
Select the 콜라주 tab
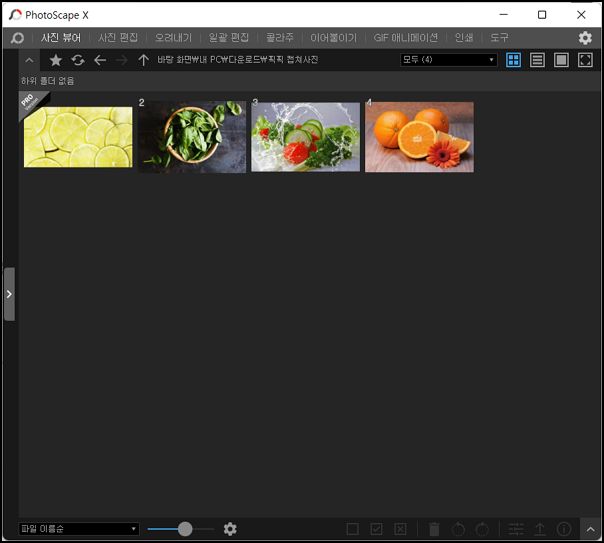[280, 38]
